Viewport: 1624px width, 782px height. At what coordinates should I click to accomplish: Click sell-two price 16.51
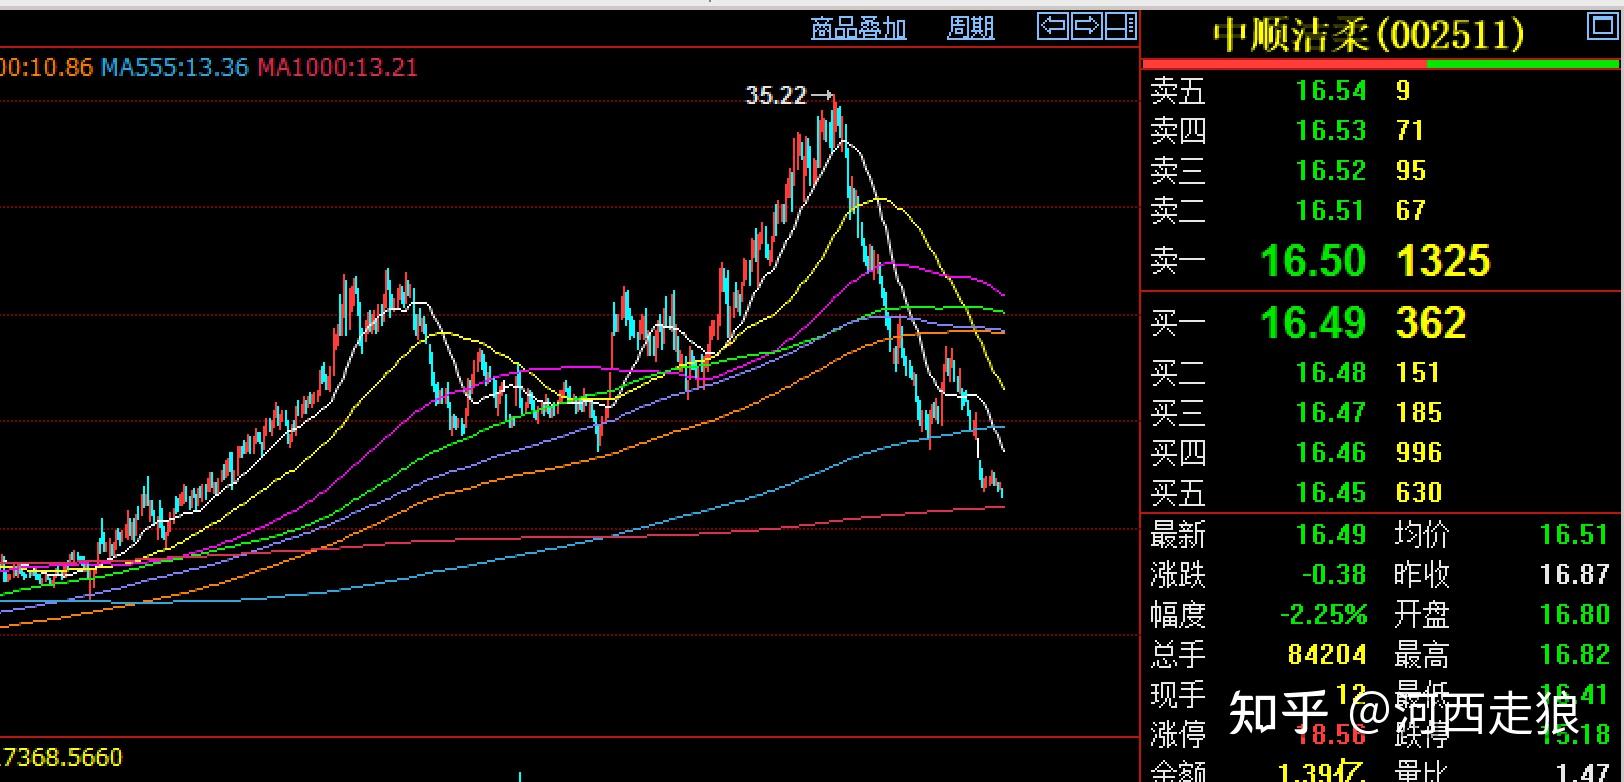1330,211
